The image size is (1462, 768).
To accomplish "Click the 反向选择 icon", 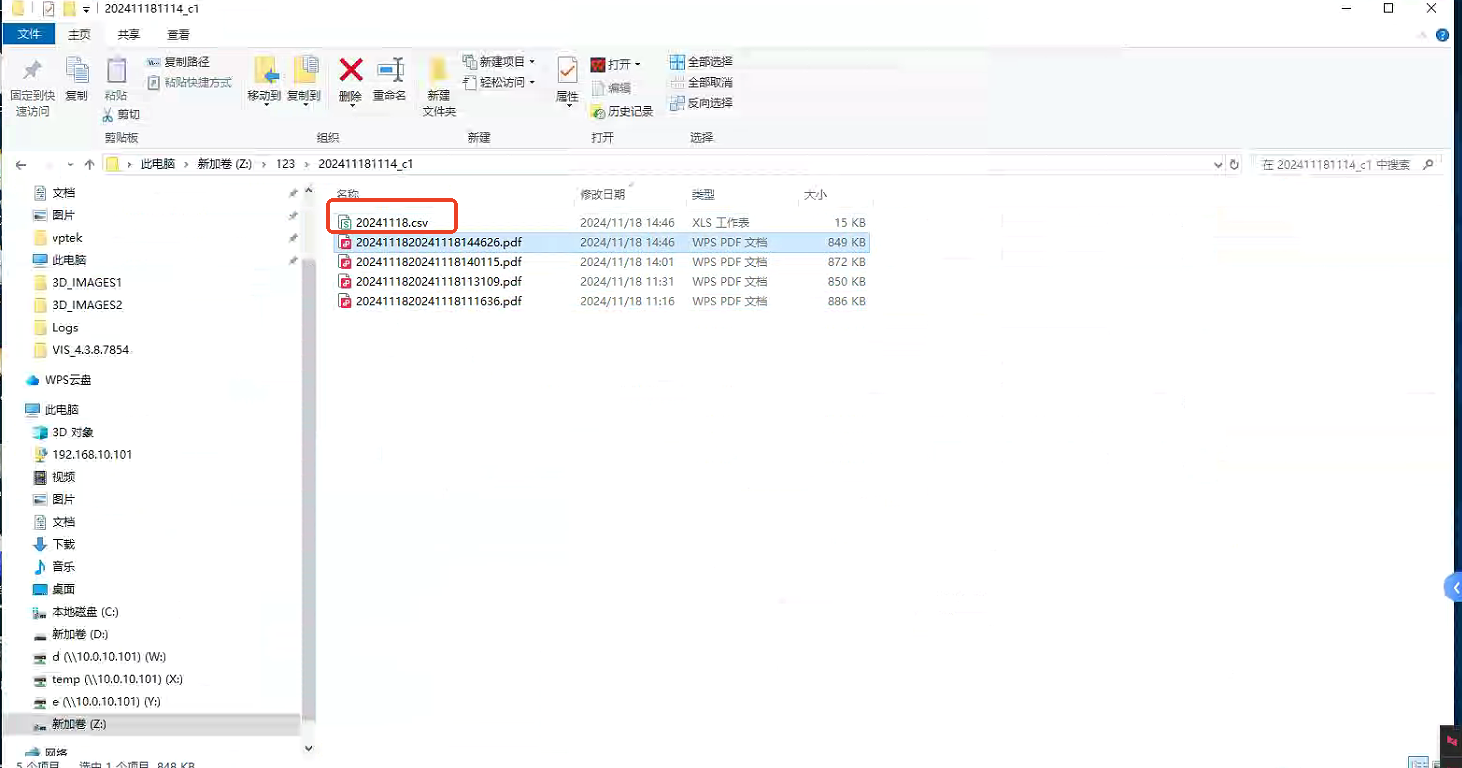I will click(677, 102).
